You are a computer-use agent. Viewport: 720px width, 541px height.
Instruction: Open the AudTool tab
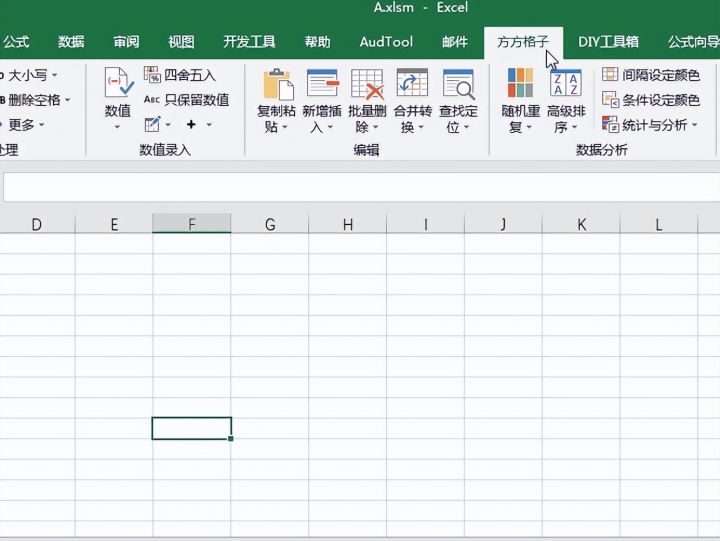[386, 42]
